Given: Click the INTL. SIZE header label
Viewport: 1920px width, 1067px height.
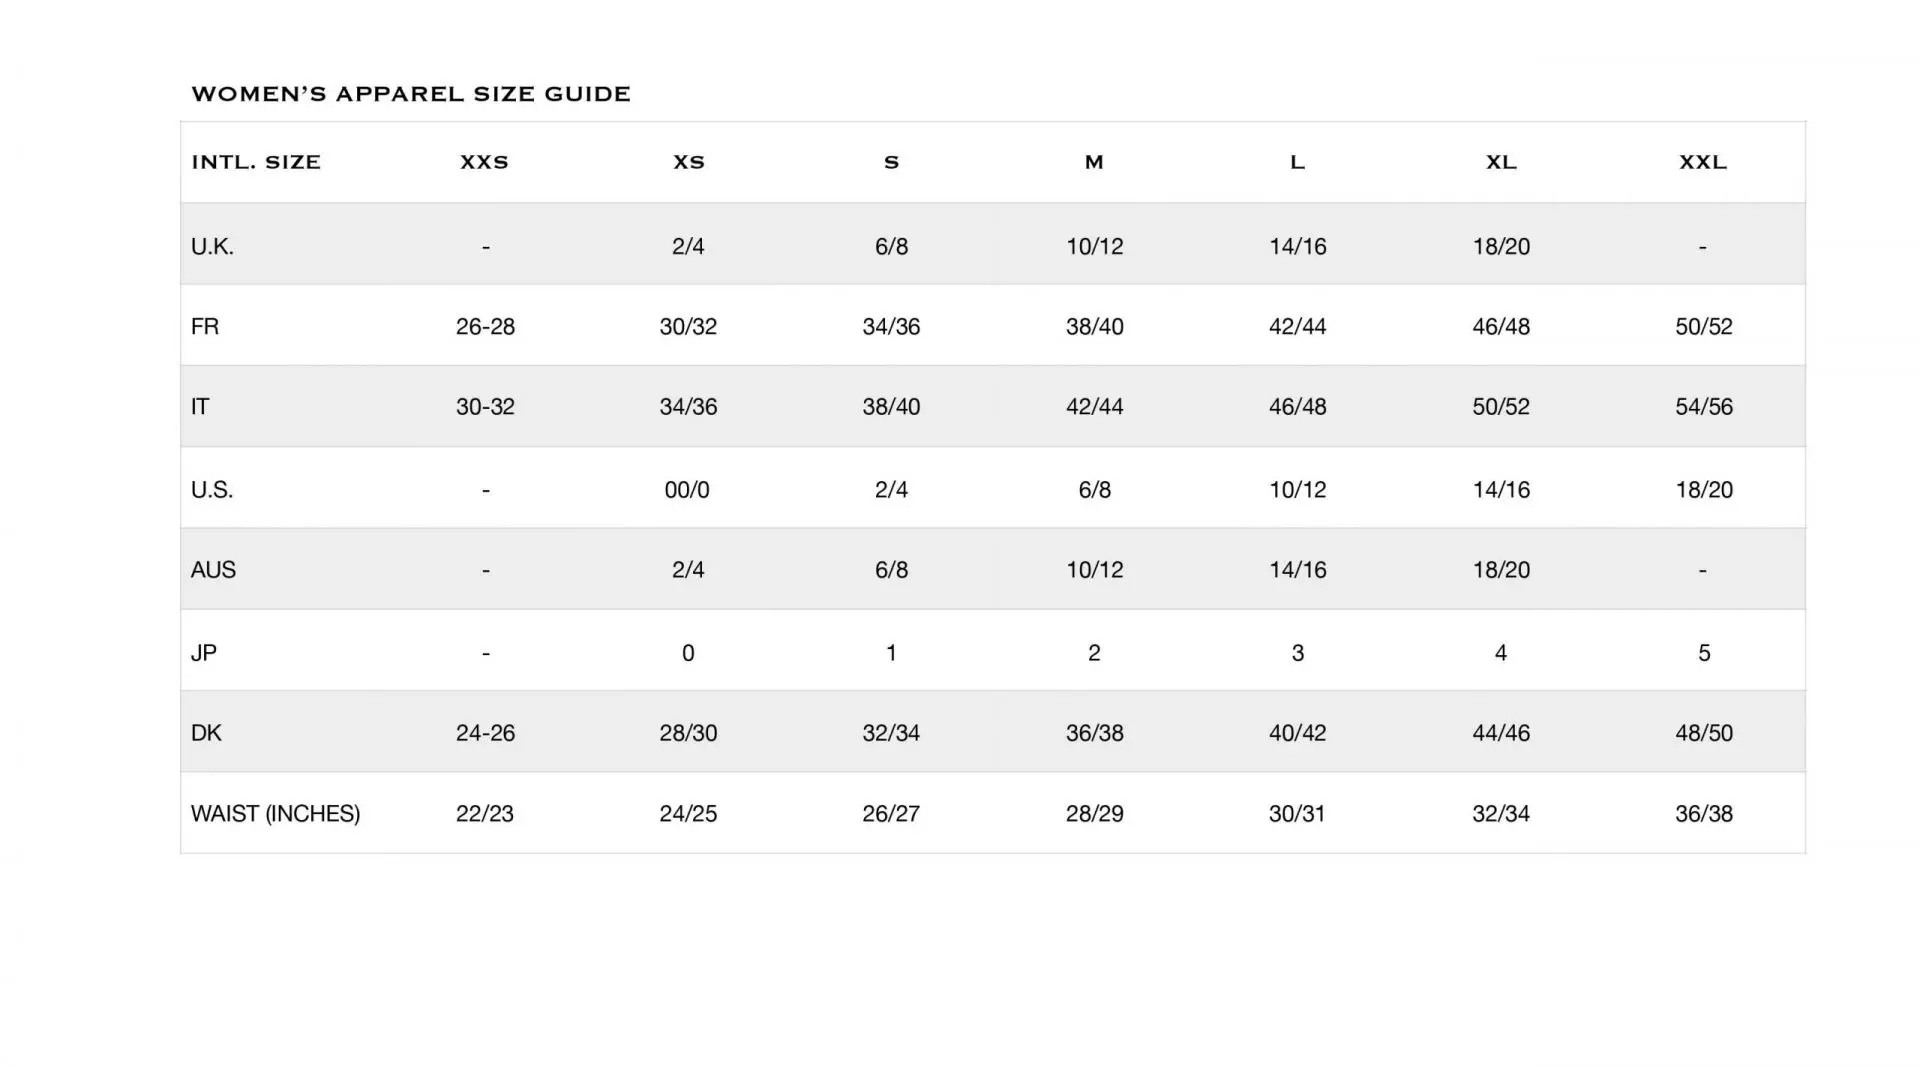Looking at the screenshot, I should [x=256, y=162].
